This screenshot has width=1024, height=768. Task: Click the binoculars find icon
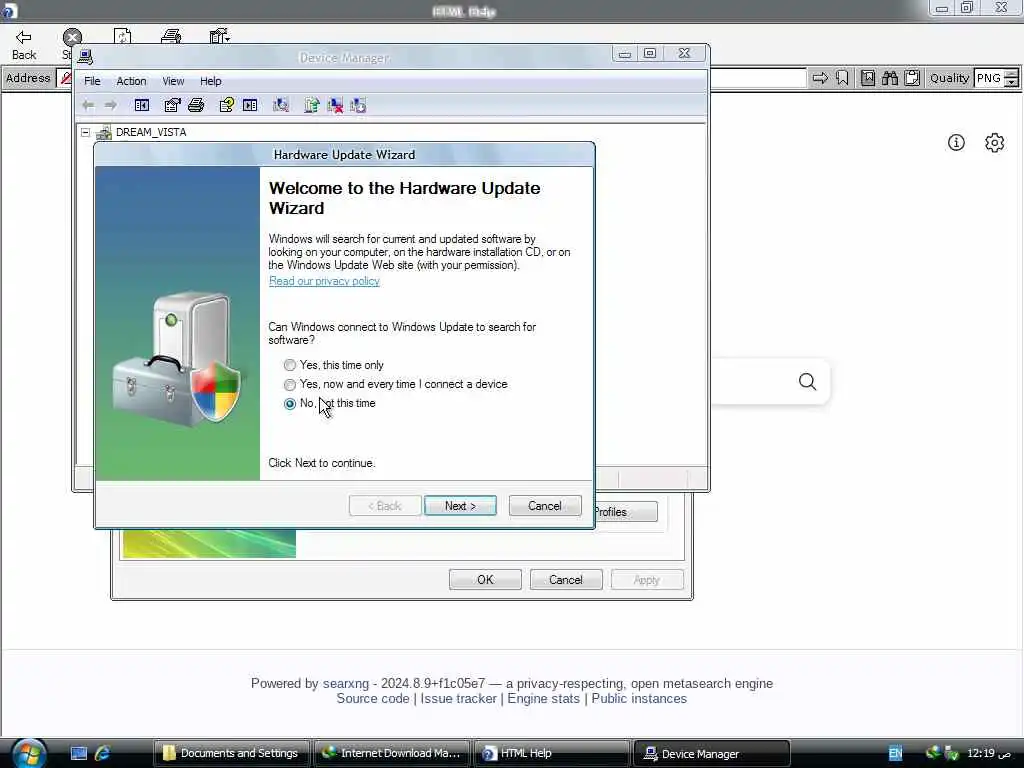(x=889, y=78)
